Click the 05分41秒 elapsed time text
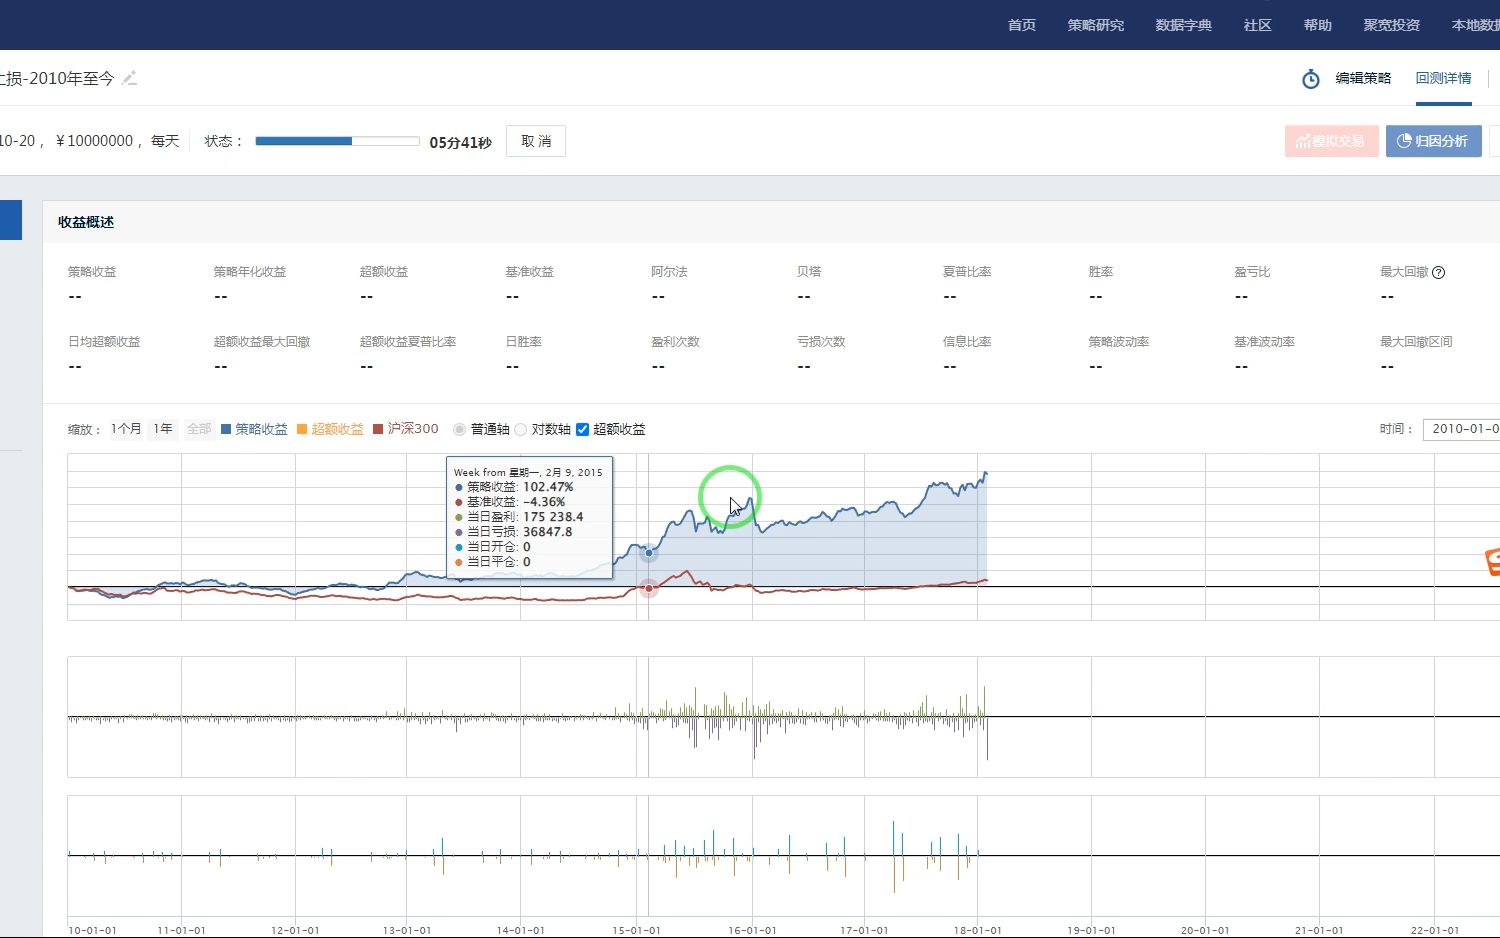 tap(461, 142)
